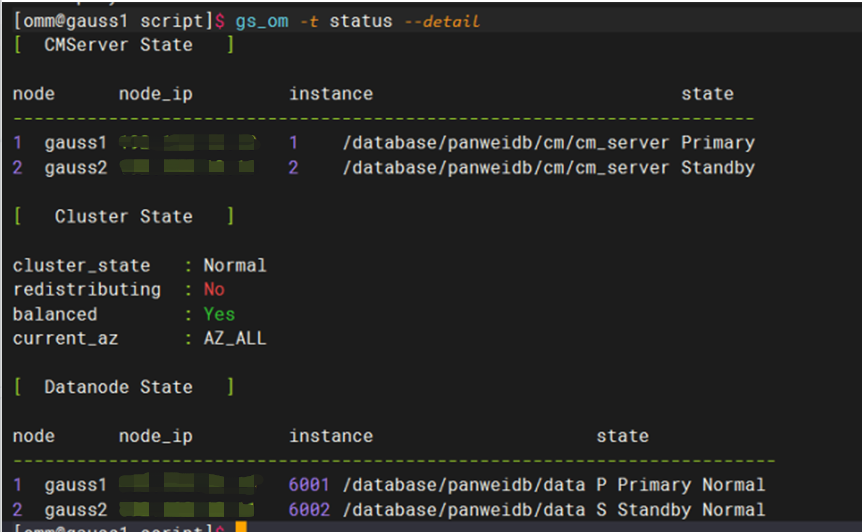Click the Cluster State section header
Image resolution: width=862 pixels, height=532 pixels.
tap(123, 216)
